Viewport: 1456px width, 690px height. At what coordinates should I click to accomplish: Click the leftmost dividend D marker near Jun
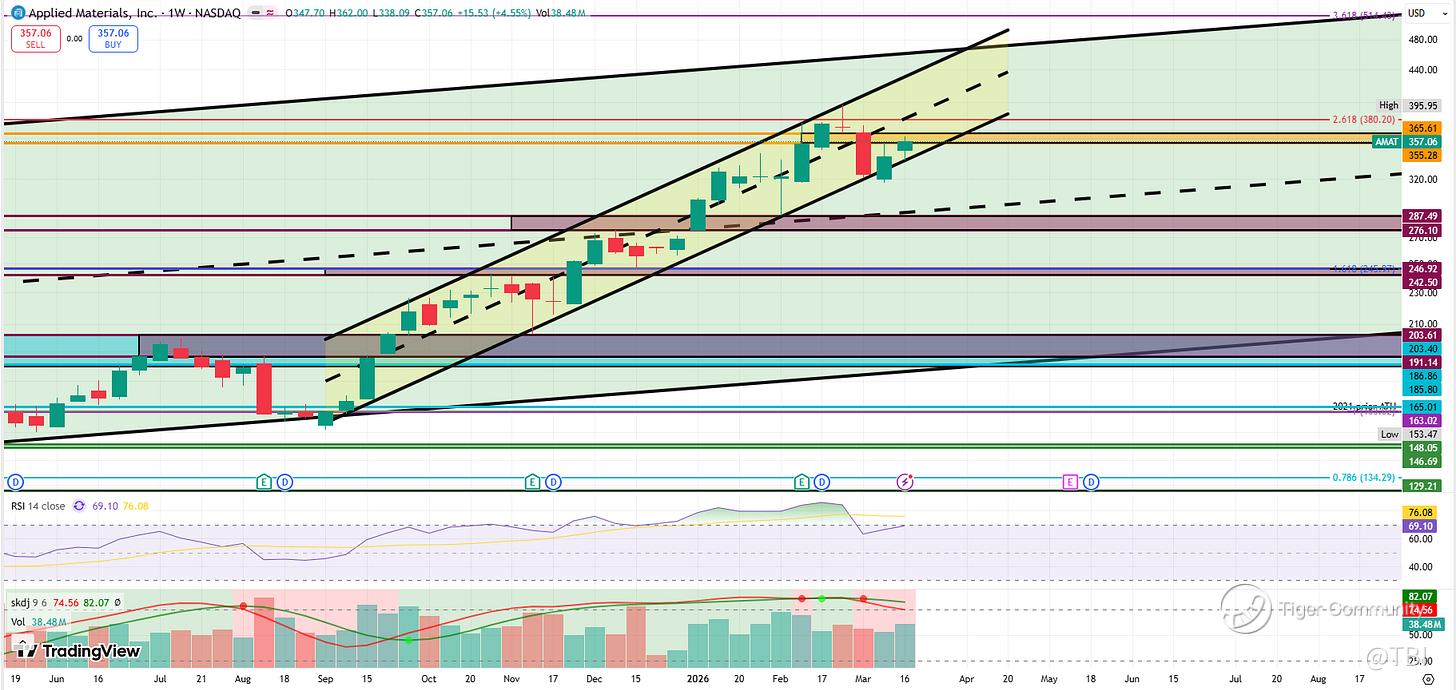point(15,482)
